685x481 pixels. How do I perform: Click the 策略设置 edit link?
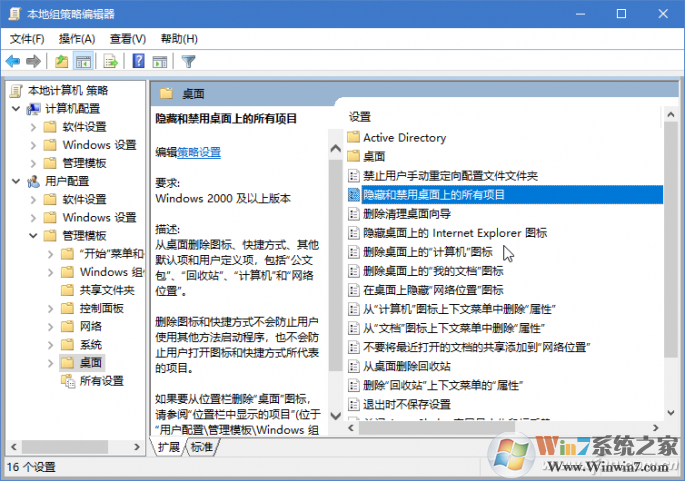[x=199, y=152]
